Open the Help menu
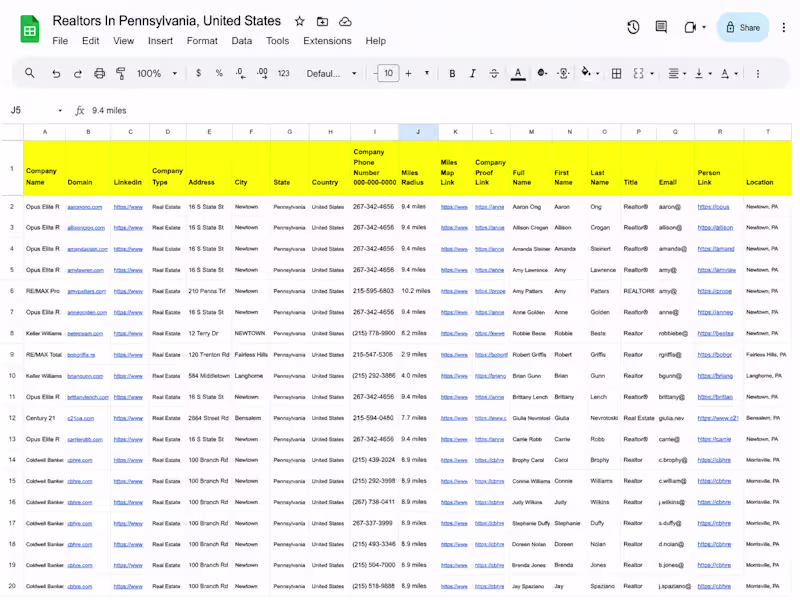 point(376,41)
